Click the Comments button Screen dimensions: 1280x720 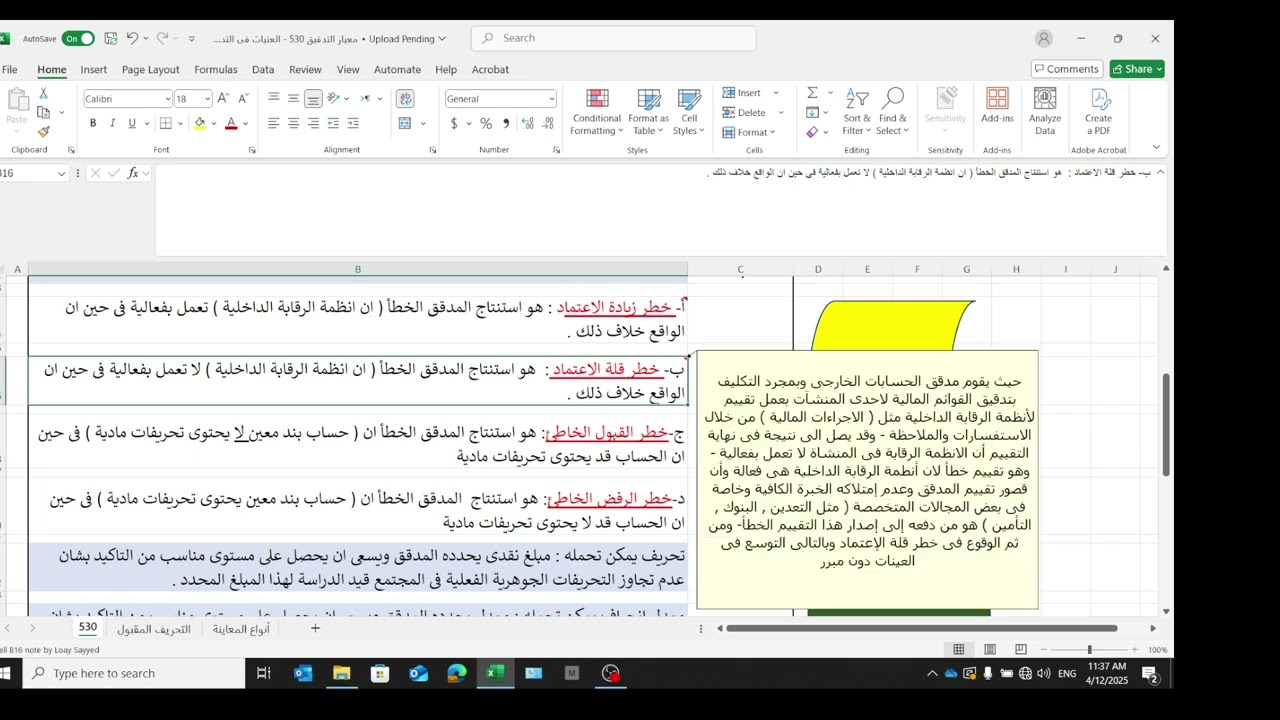pos(1066,69)
